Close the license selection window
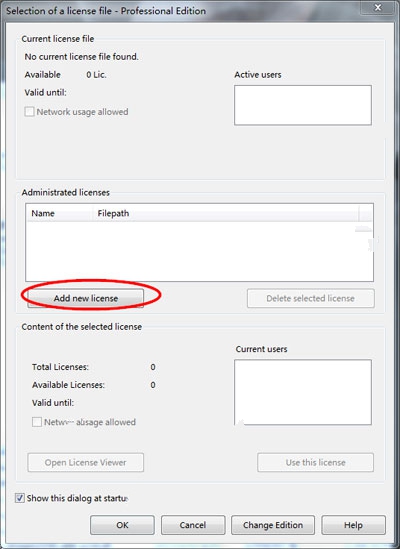Image resolution: width=400 pixels, height=549 pixels. [378, 8]
